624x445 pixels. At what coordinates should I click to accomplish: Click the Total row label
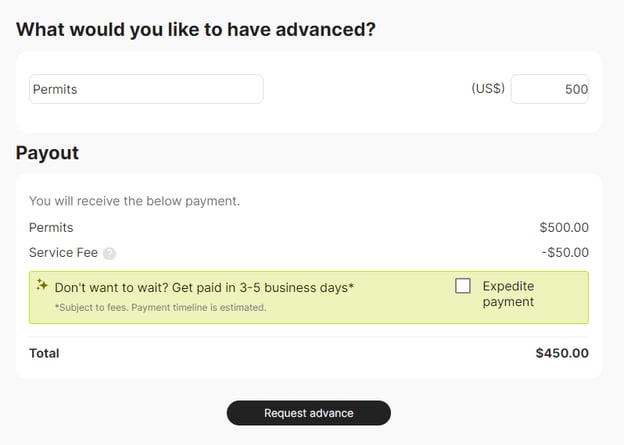tap(44, 353)
